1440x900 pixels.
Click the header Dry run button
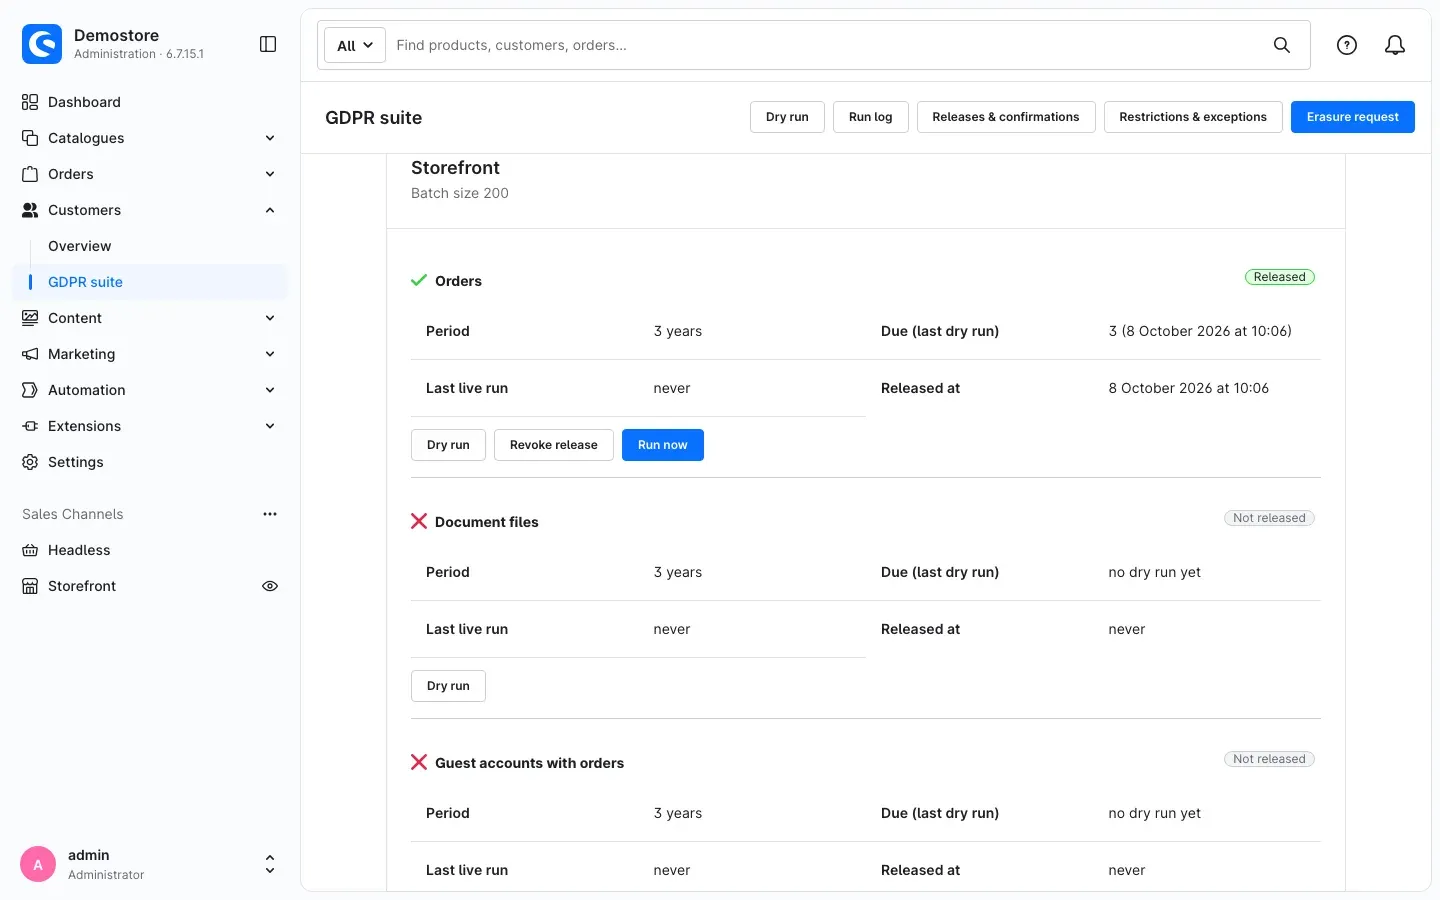(x=787, y=117)
